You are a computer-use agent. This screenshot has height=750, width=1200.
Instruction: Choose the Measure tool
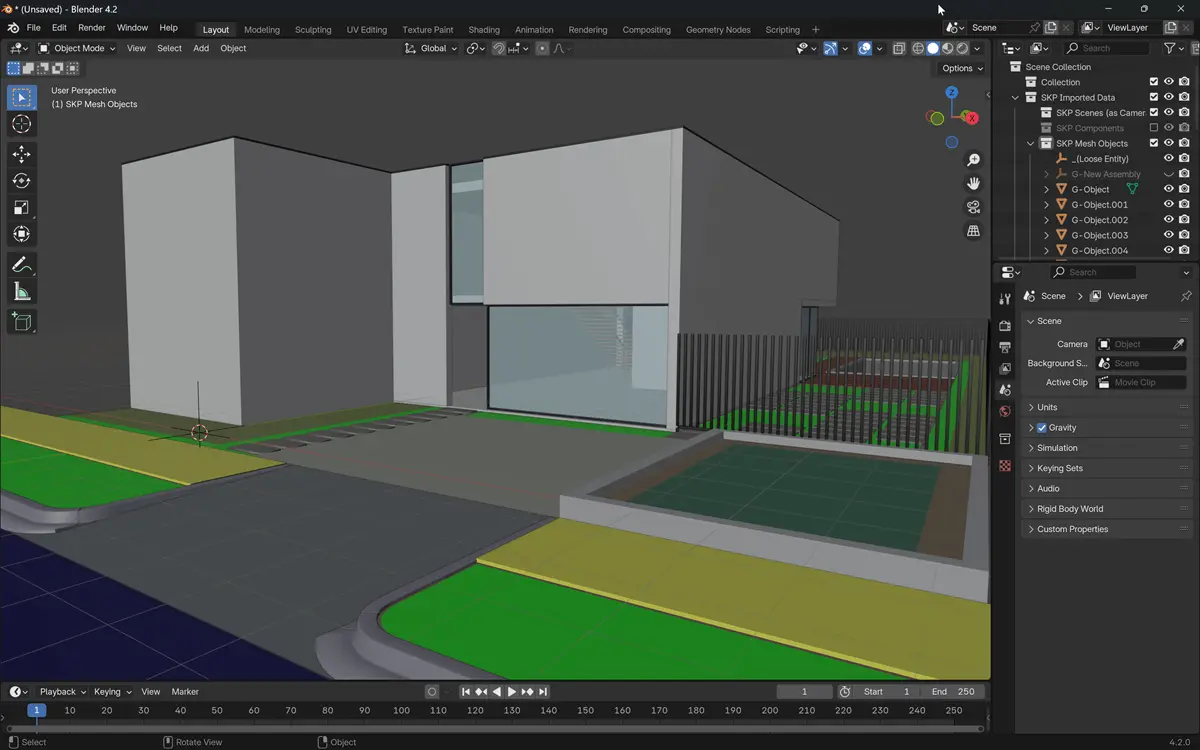[x=21, y=292]
